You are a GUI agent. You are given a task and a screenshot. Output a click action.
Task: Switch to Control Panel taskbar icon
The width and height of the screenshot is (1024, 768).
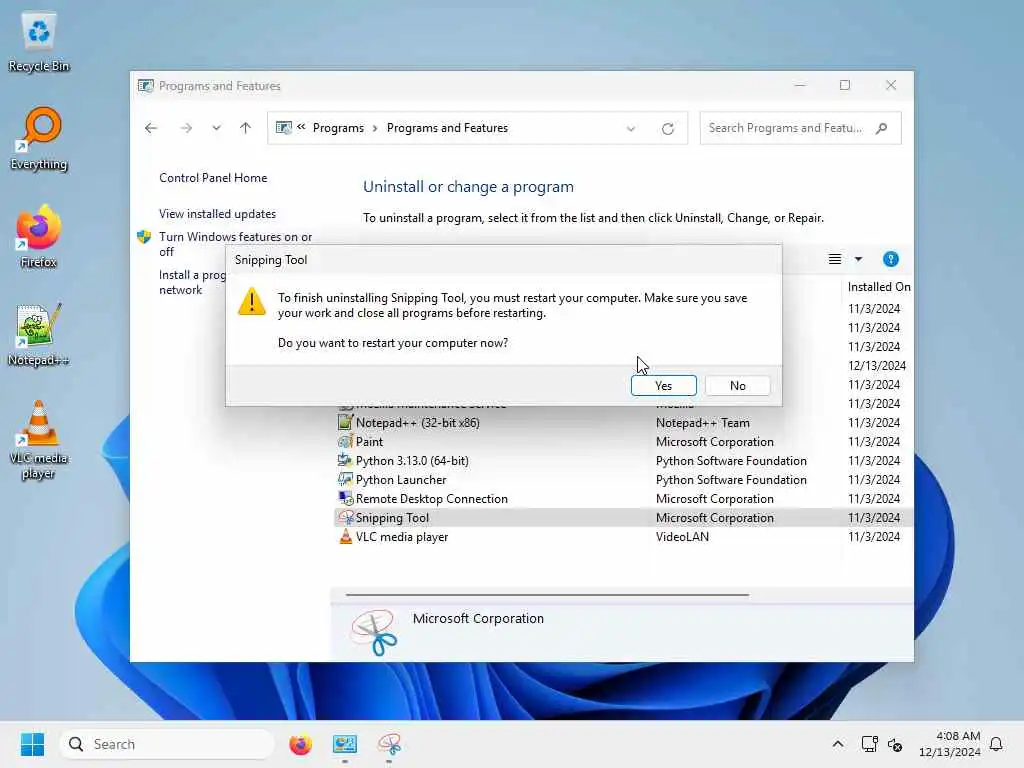[345, 744]
